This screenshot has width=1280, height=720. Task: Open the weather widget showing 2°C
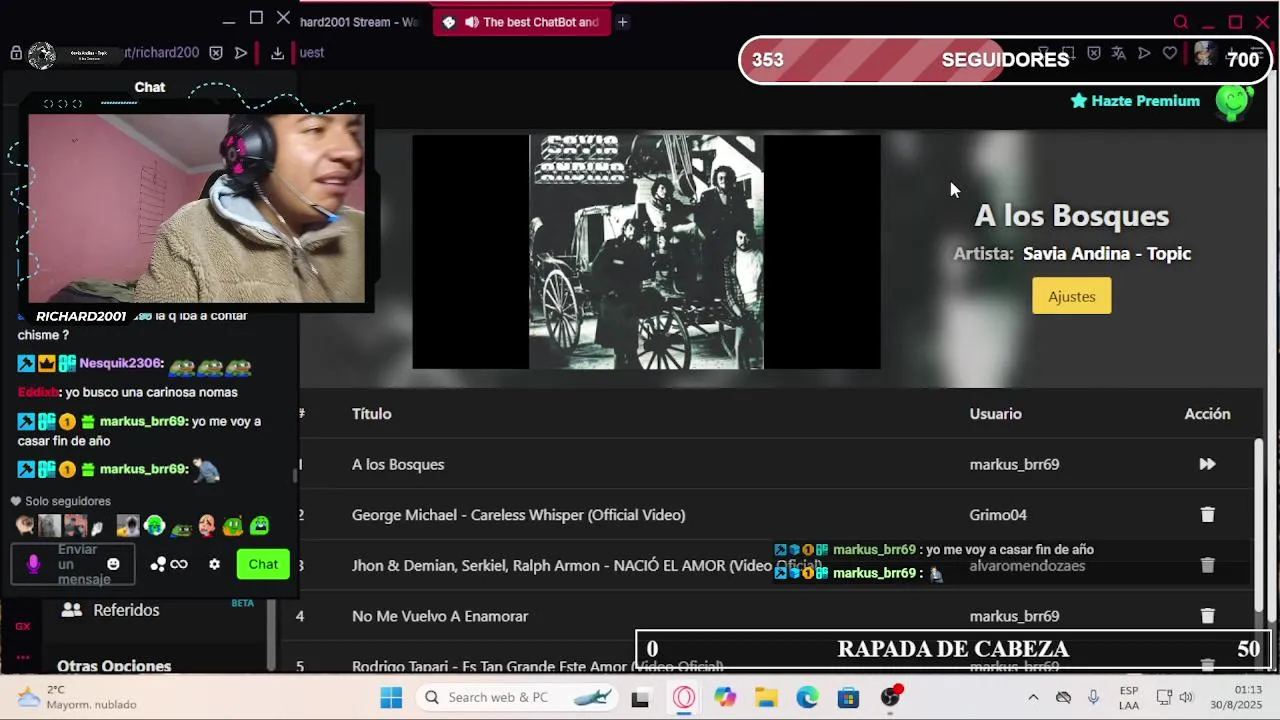(77, 697)
